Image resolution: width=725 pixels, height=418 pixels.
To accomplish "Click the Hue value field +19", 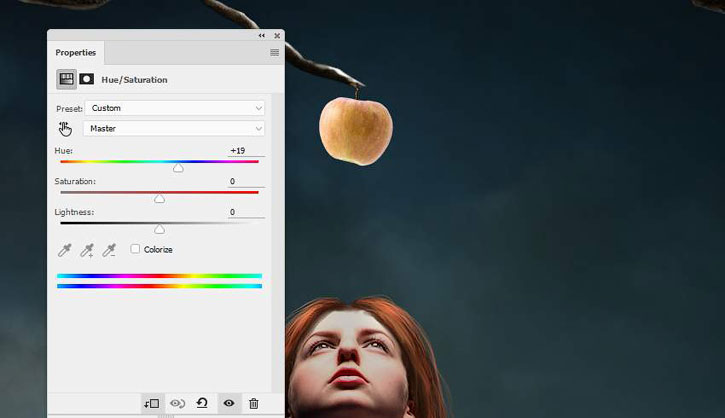I will (246, 151).
